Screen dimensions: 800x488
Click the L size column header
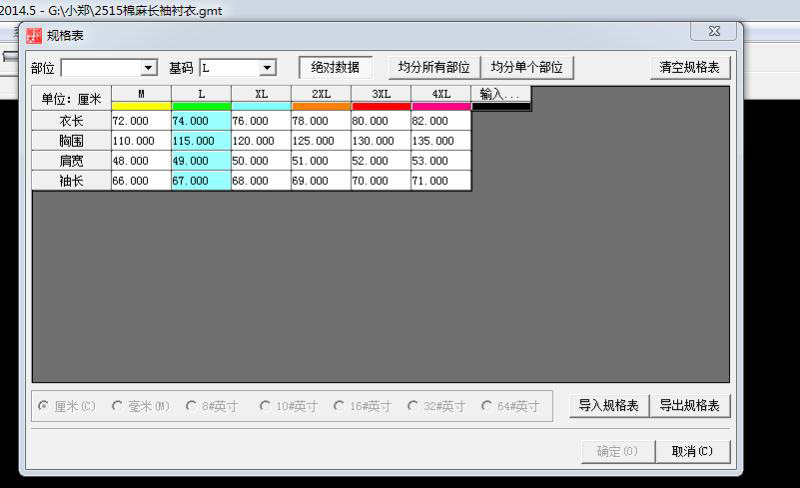[202, 94]
